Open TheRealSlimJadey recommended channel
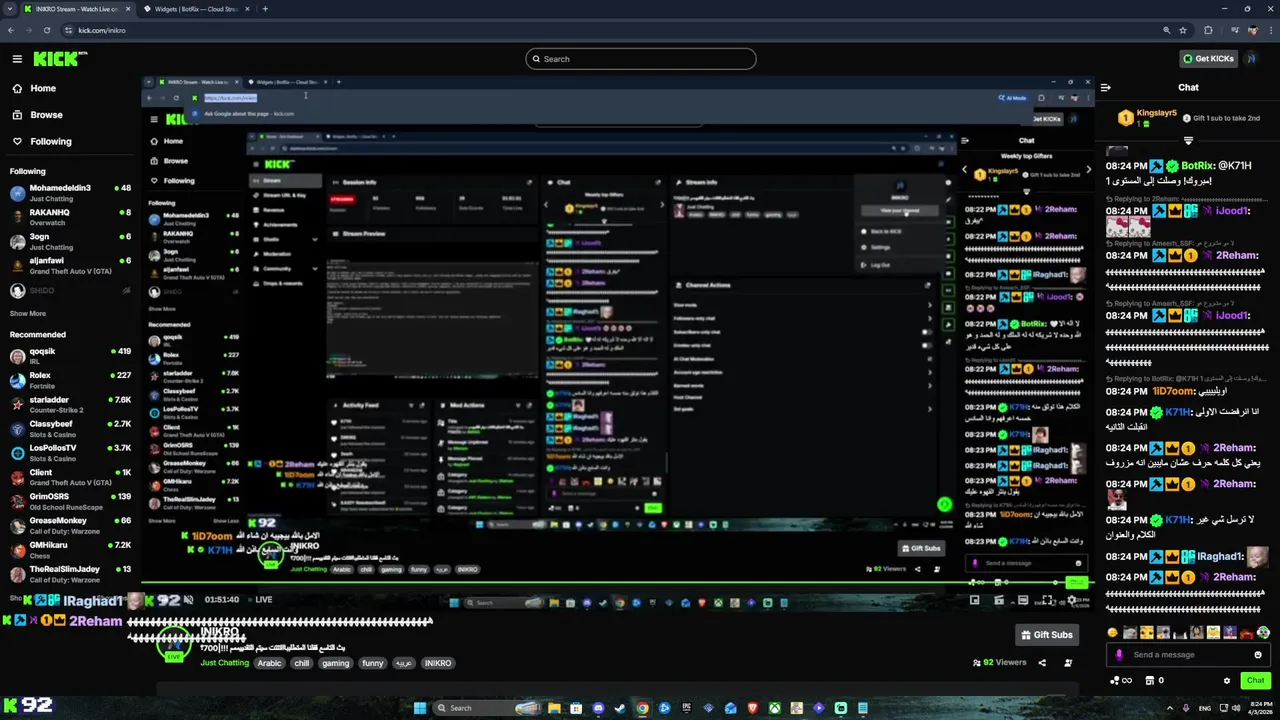 tap(70, 574)
